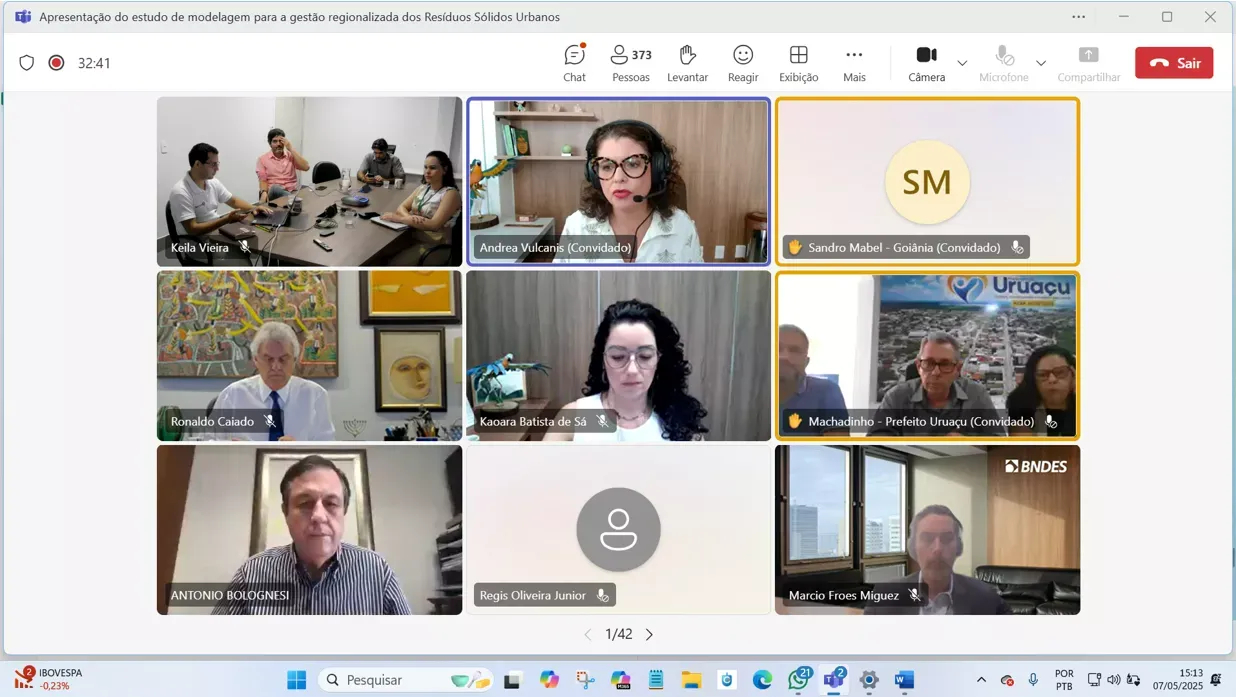Open the title bar ellipsis menu
The height and width of the screenshot is (697, 1236).
[x=1078, y=17]
